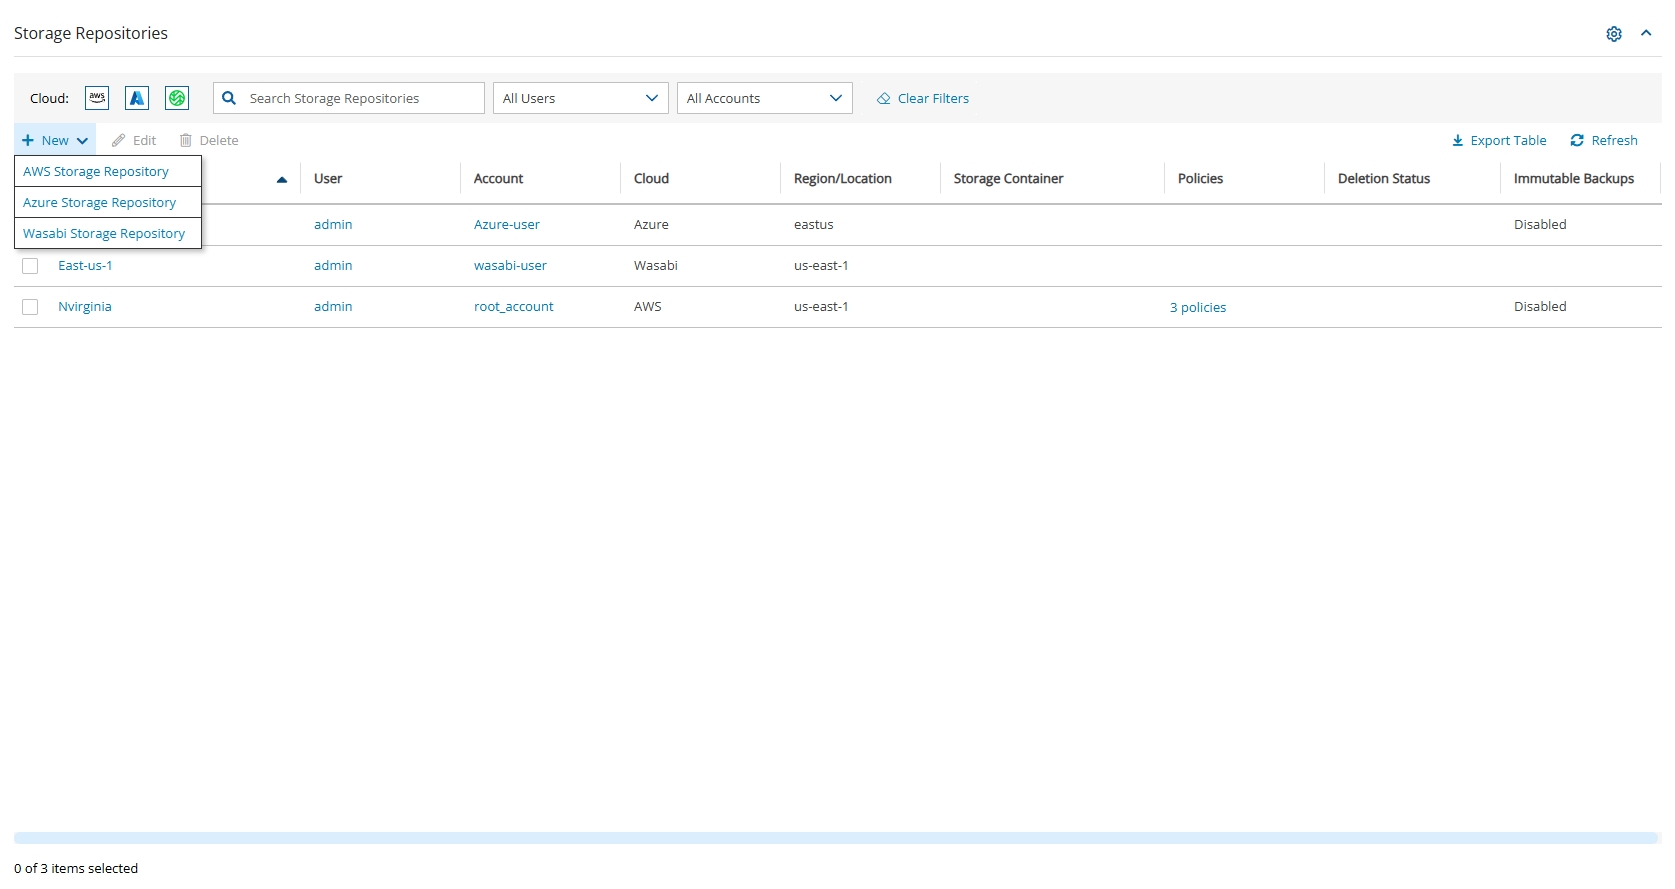Open the settings gear icon
The width and height of the screenshot is (1675, 889).
tap(1614, 34)
